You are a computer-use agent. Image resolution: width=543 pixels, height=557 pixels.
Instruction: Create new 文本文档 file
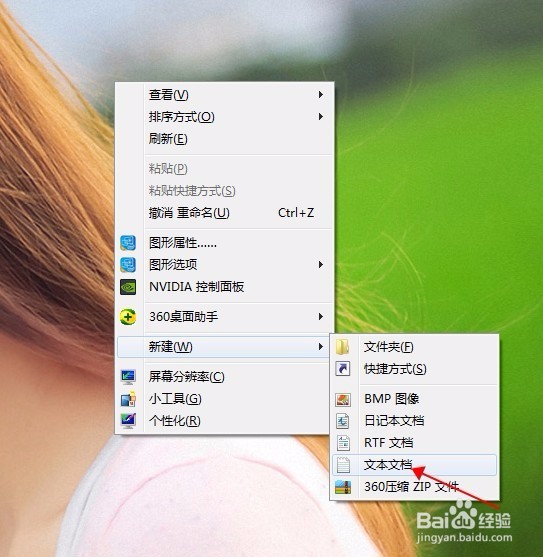click(x=414, y=465)
